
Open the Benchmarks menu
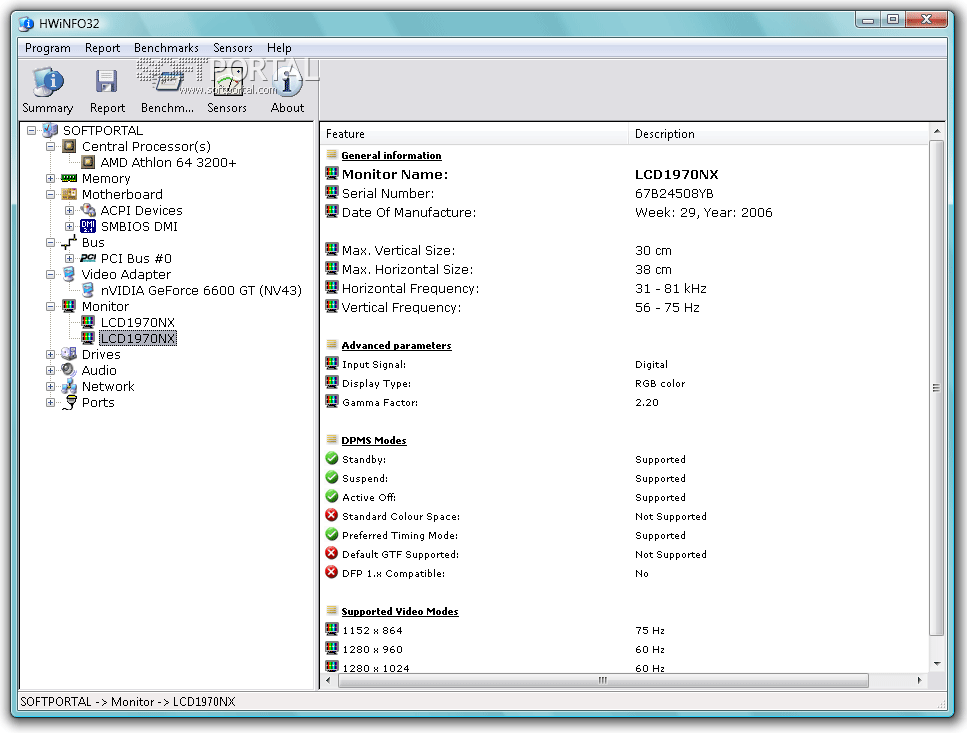[x=166, y=48]
